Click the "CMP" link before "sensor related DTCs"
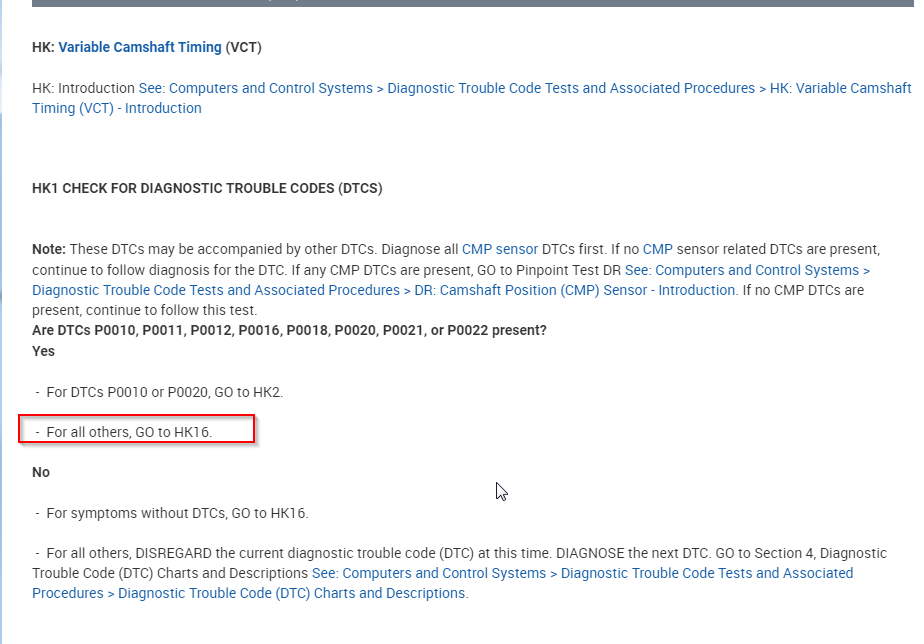 [x=657, y=249]
